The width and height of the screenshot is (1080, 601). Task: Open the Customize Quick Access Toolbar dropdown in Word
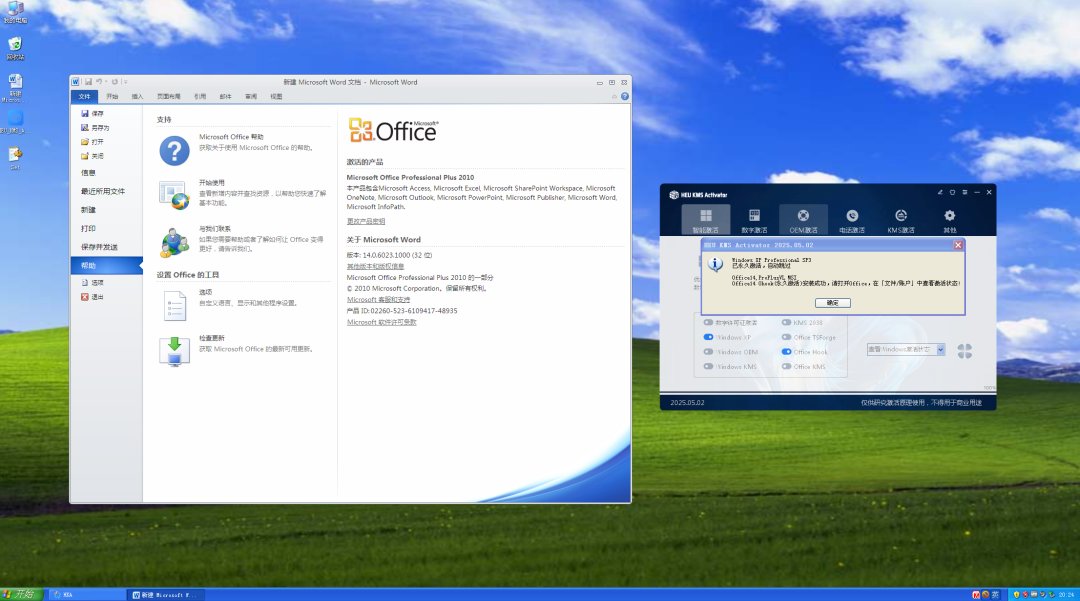125,82
